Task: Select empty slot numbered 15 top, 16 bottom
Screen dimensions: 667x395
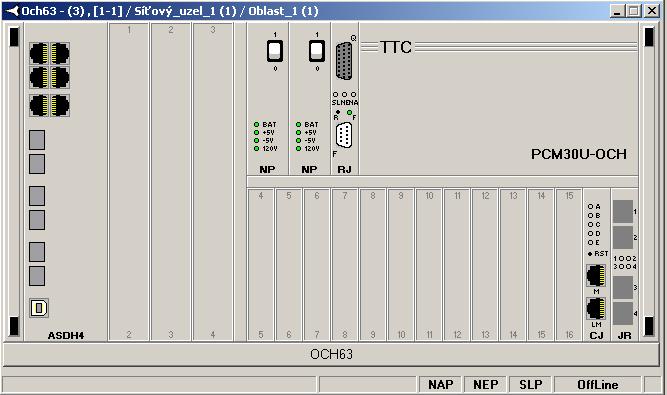Action: 569,265
